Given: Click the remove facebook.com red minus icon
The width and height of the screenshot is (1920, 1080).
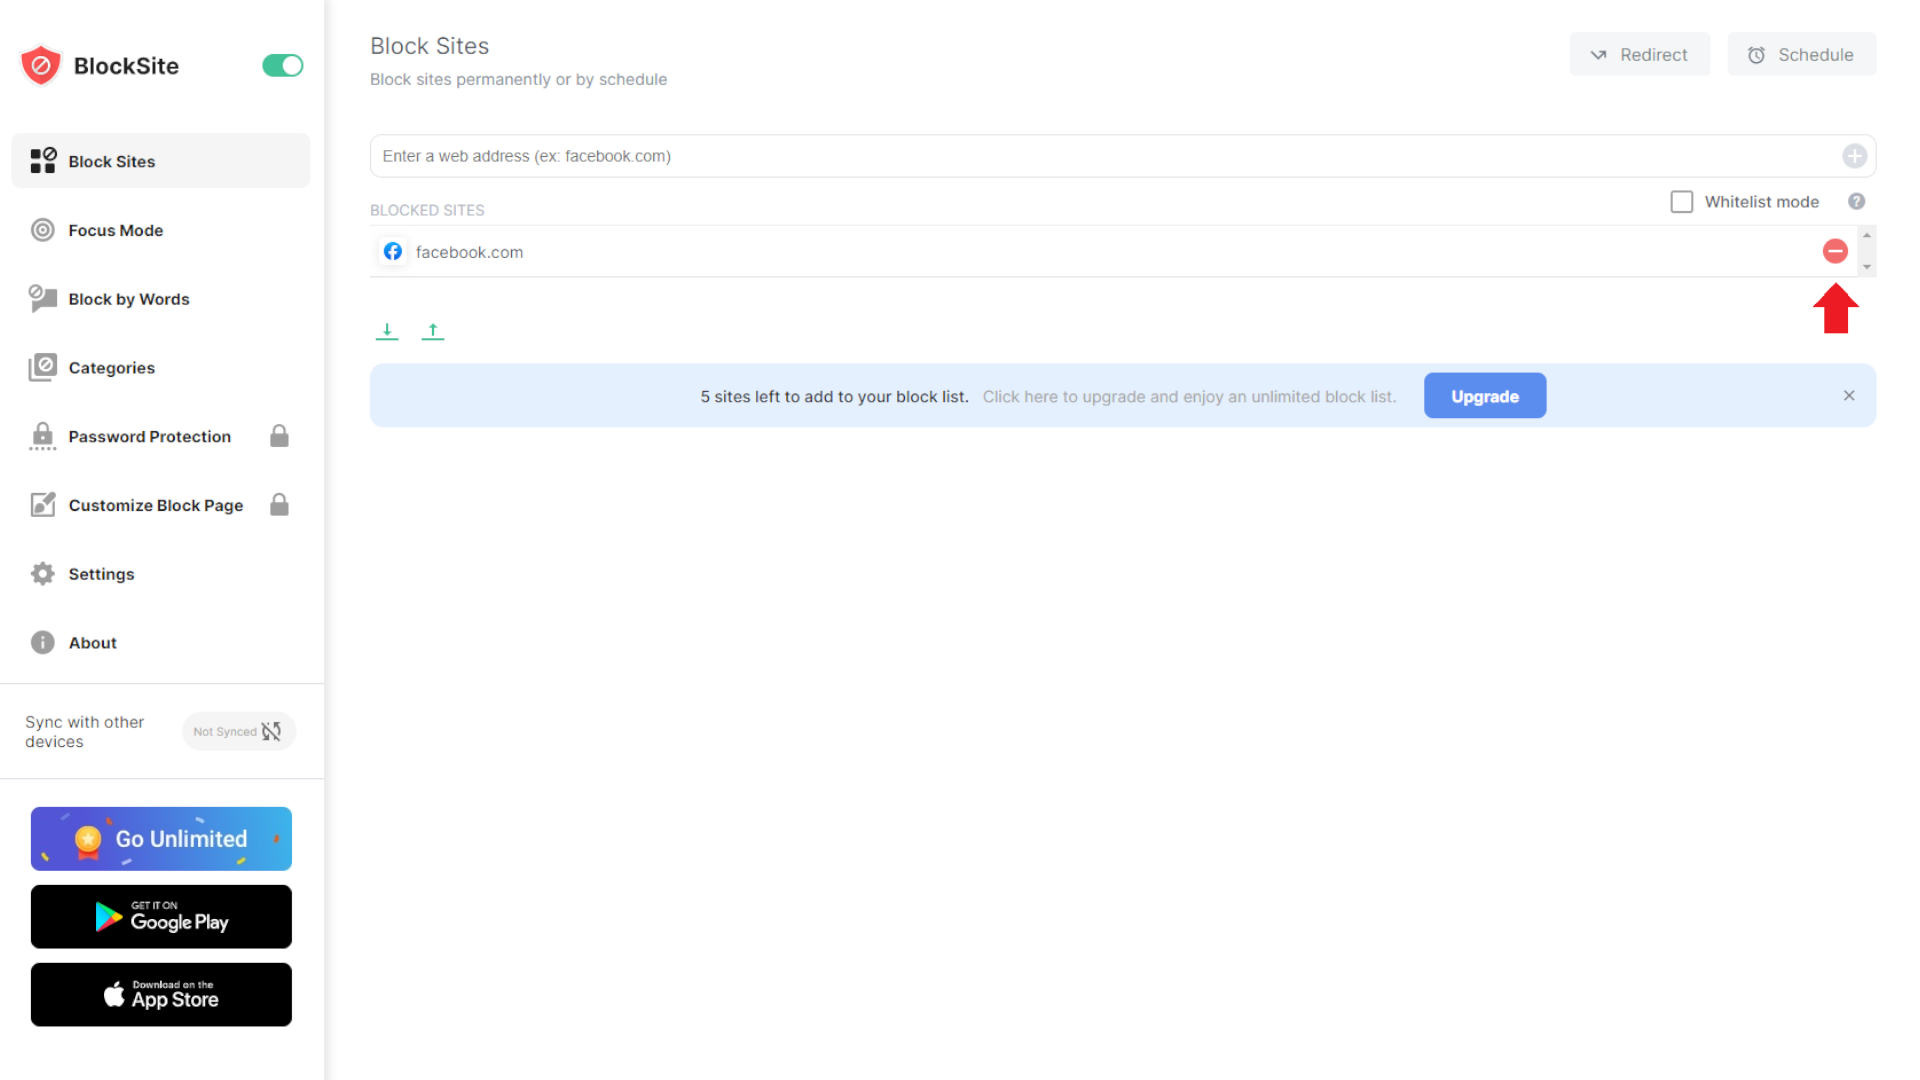Looking at the screenshot, I should point(1836,251).
